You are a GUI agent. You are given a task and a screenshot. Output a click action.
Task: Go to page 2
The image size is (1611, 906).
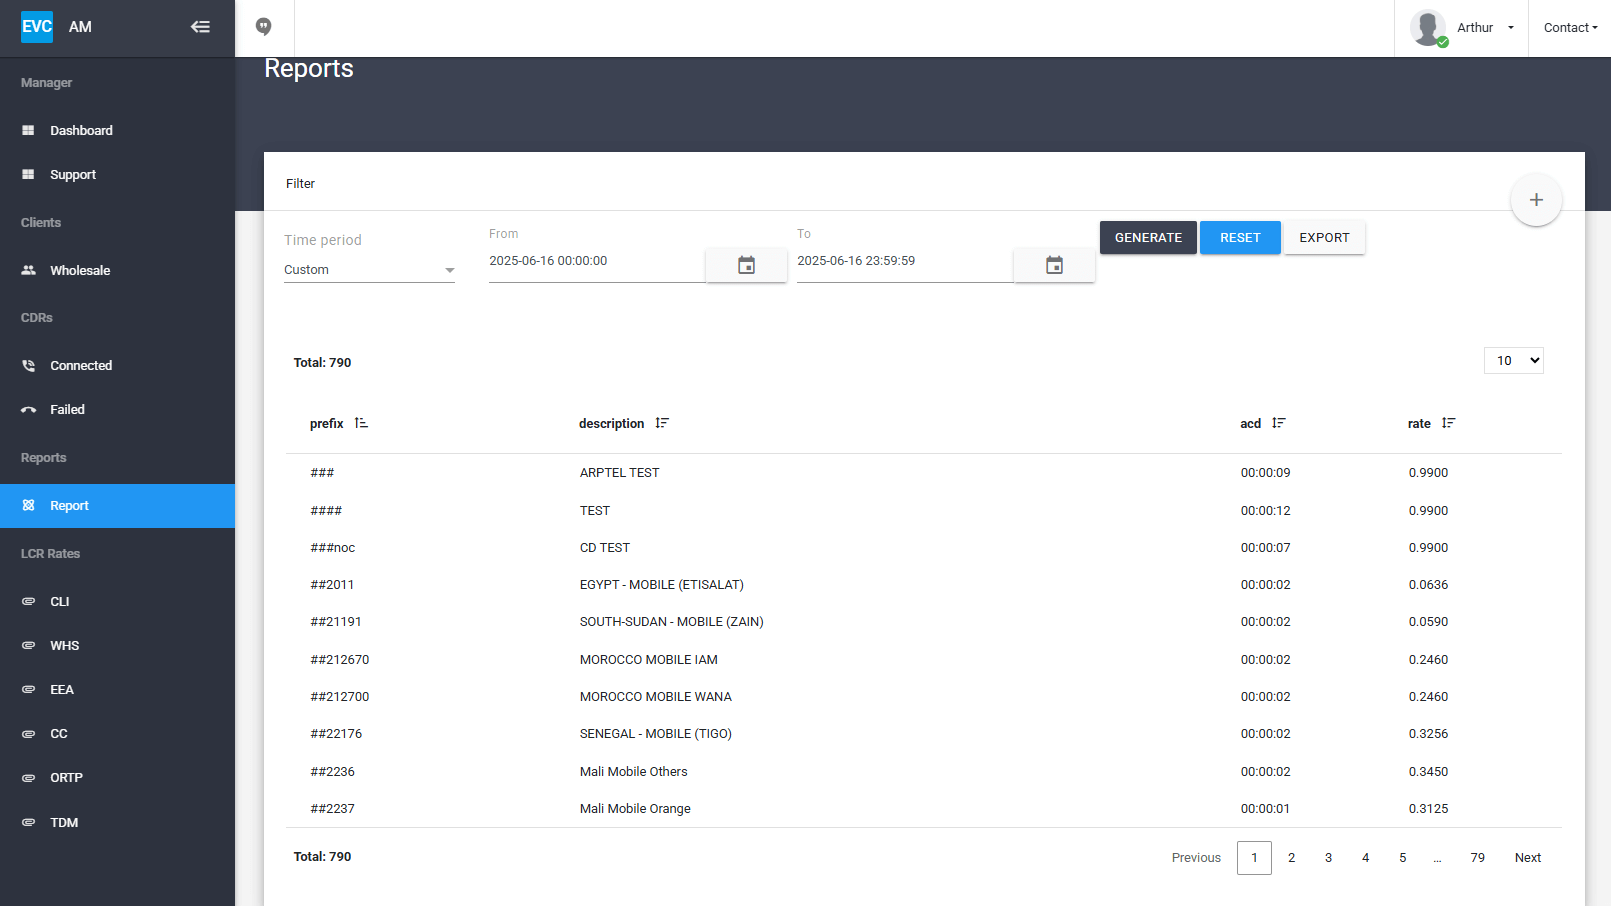tap(1291, 858)
